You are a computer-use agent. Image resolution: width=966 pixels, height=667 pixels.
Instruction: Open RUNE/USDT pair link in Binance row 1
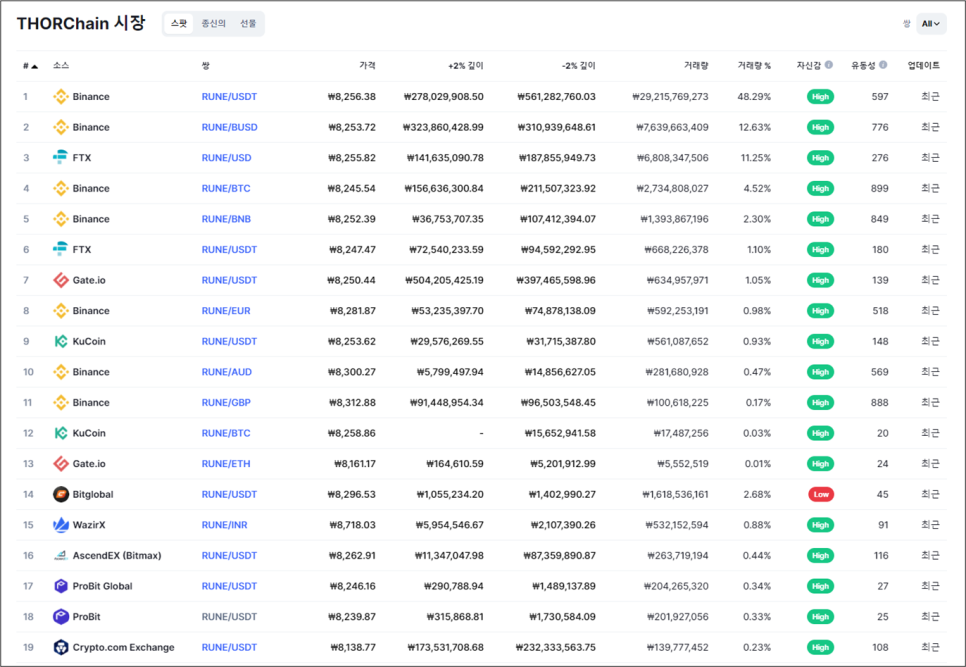pyautogui.click(x=229, y=97)
